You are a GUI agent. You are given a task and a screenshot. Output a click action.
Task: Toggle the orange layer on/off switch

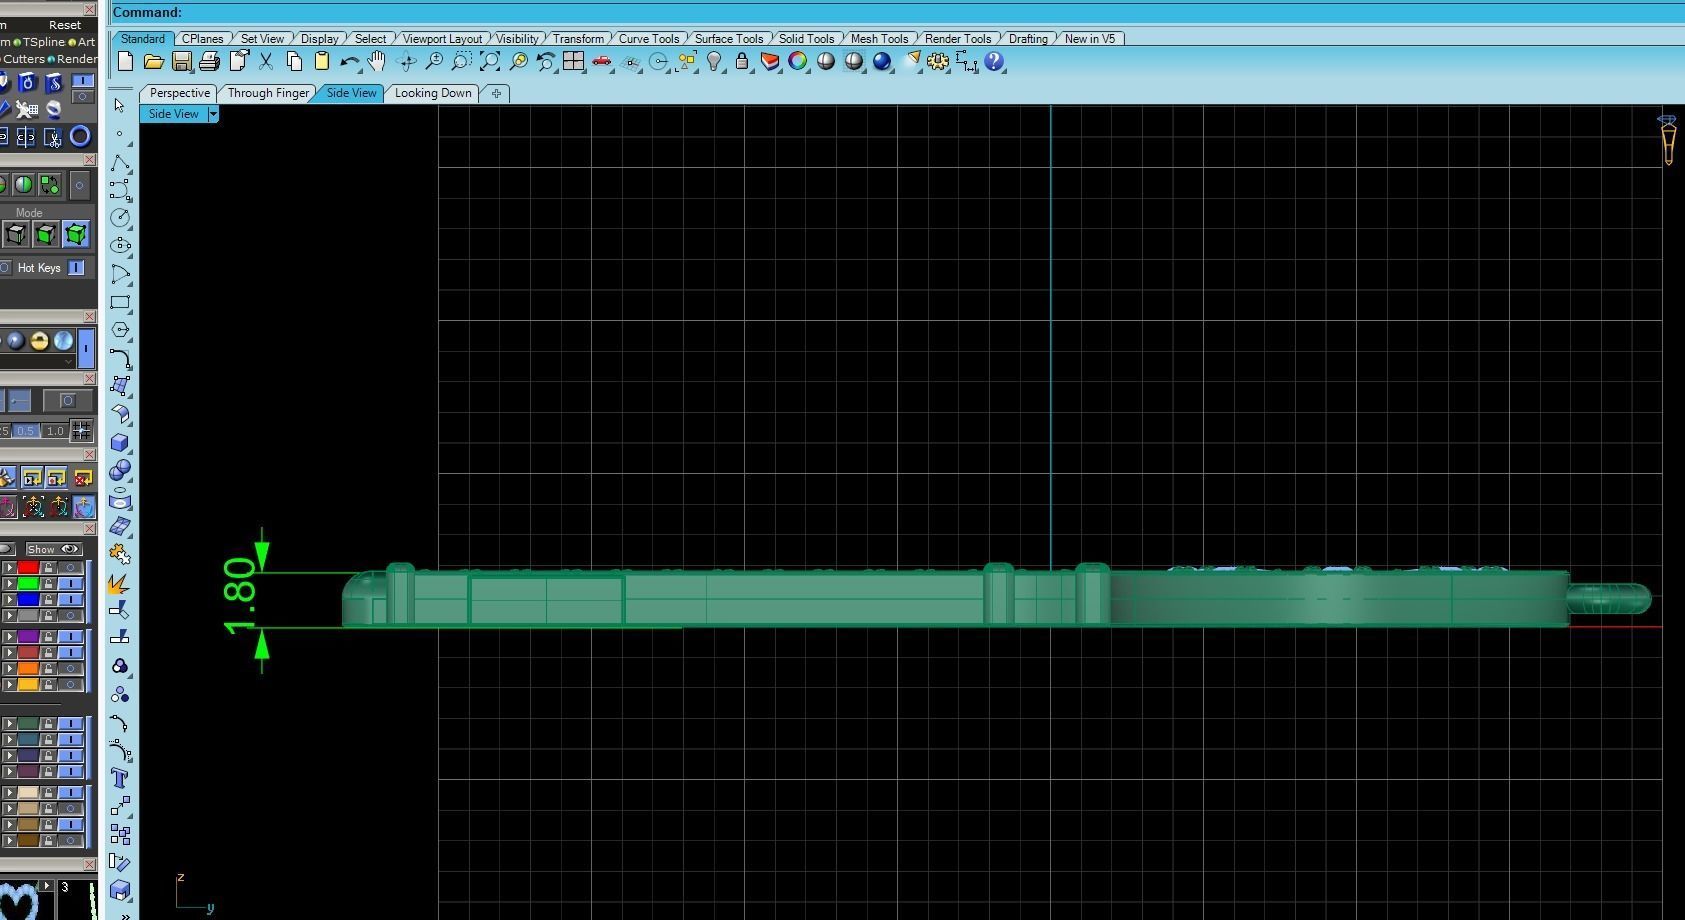(x=70, y=668)
